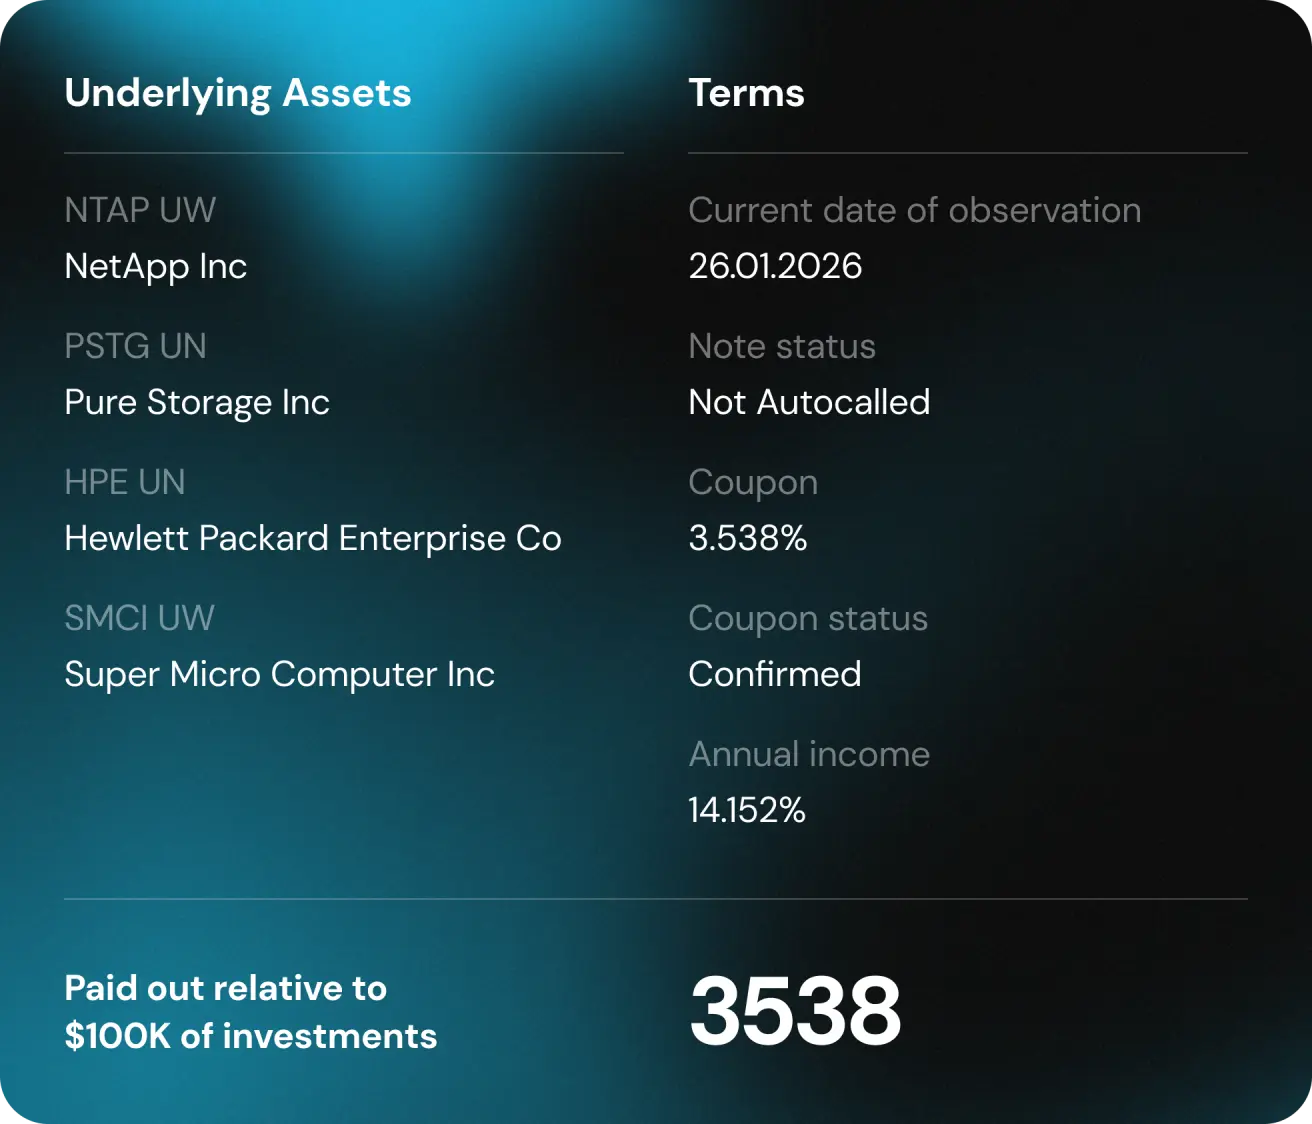
Task: Click the Annual income label
Action: click(x=809, y=754)
